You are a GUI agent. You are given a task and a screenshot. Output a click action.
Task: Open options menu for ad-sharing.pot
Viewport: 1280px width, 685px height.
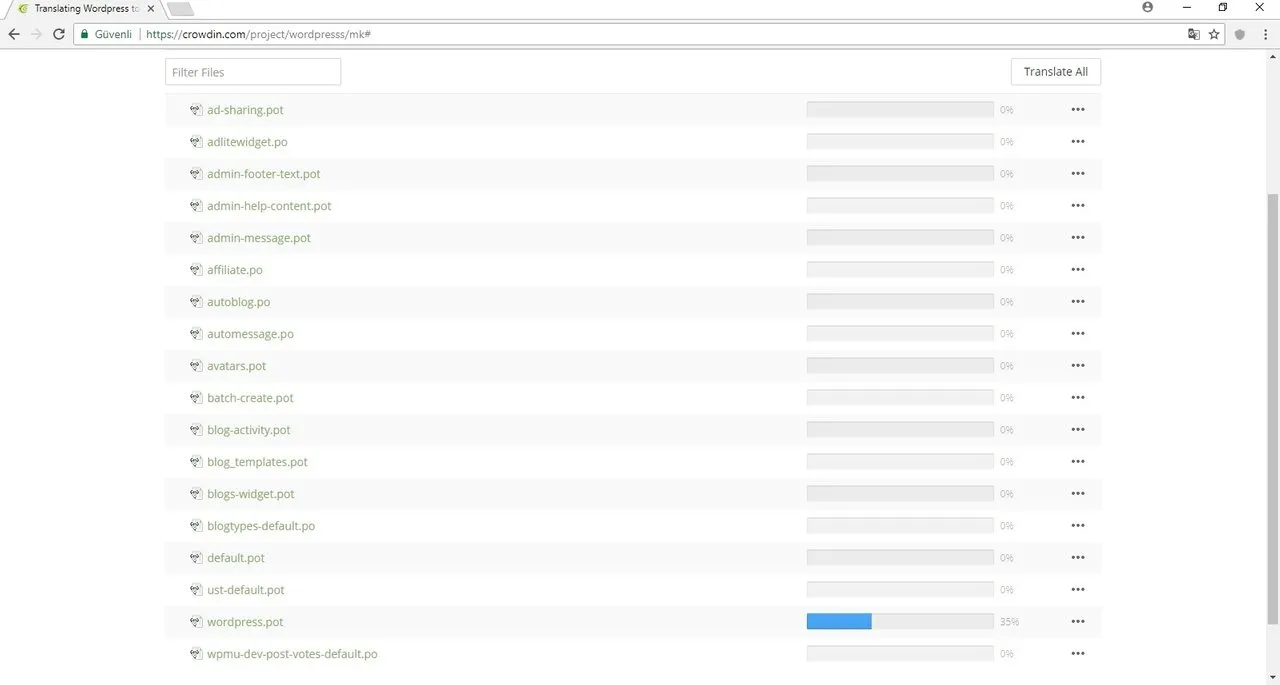tap(1077, 110)
